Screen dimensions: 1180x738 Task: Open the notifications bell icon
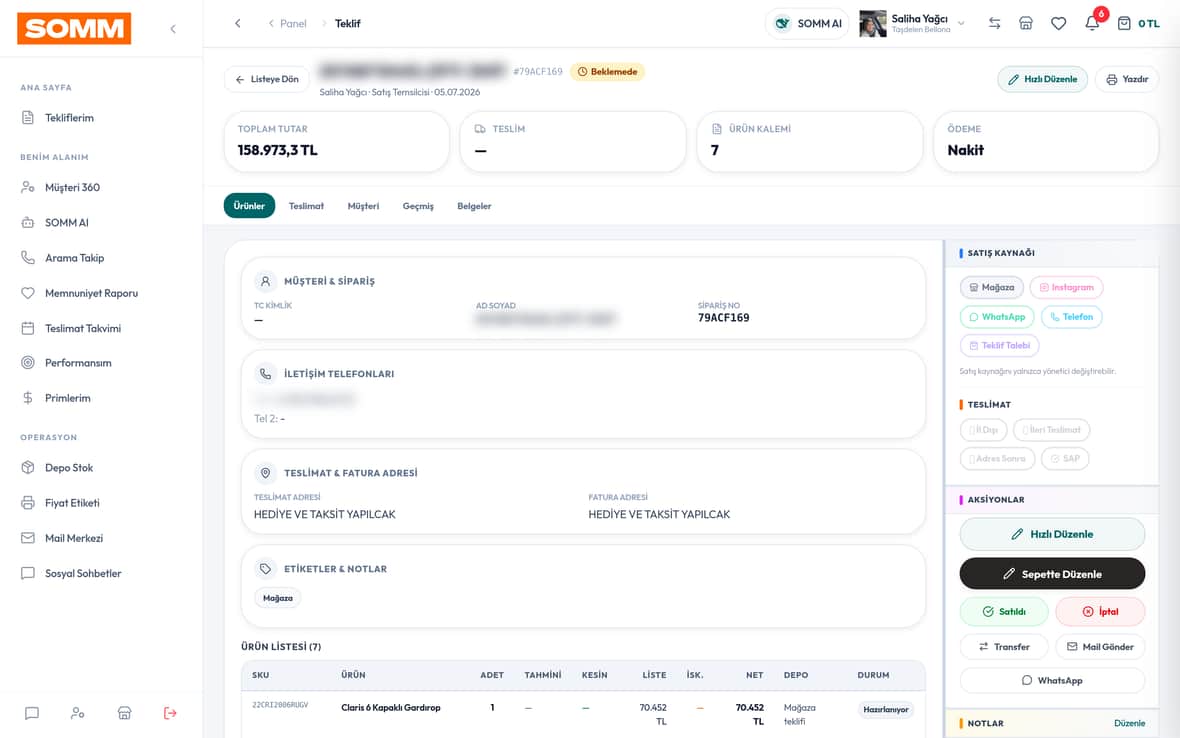pos(1092,23)
